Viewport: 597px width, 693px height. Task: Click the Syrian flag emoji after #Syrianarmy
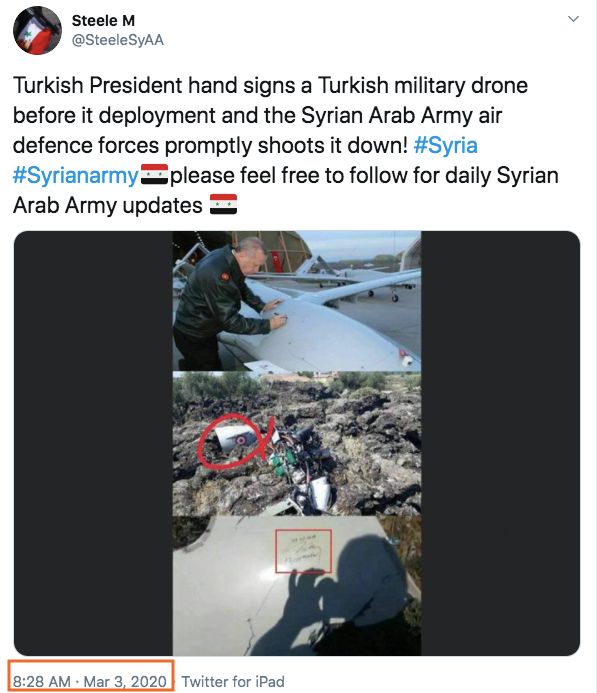(154, 174)
